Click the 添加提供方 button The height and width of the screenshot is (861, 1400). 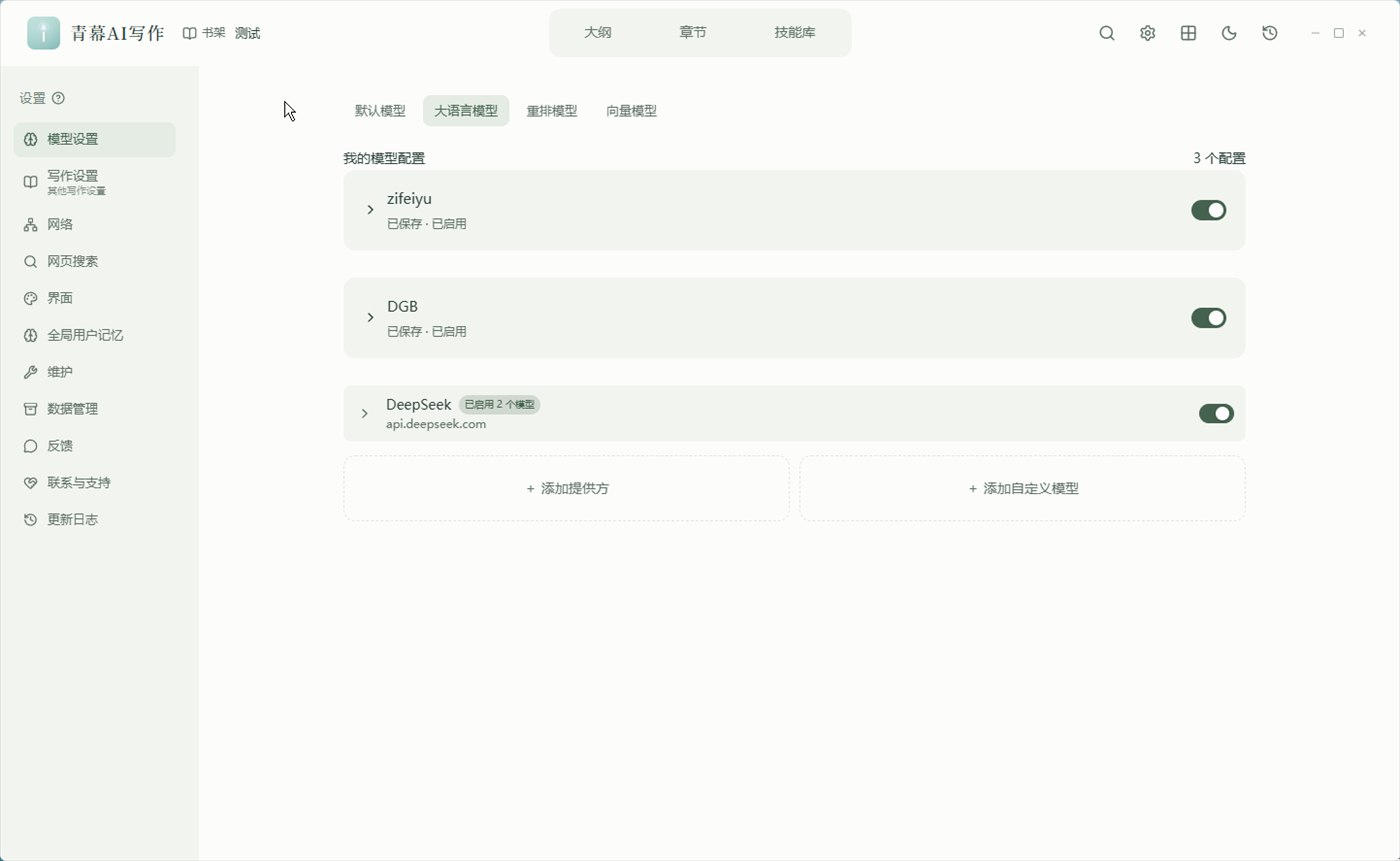click(x=567, y=488)
